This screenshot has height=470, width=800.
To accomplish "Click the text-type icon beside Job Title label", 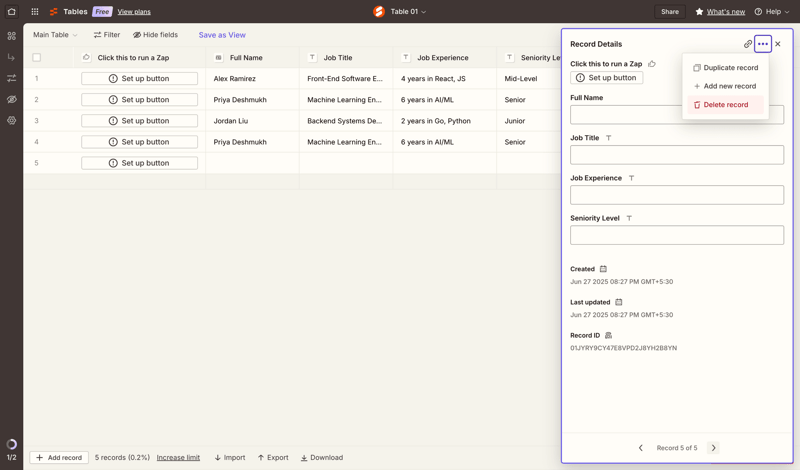I will [x=608, y=138].
